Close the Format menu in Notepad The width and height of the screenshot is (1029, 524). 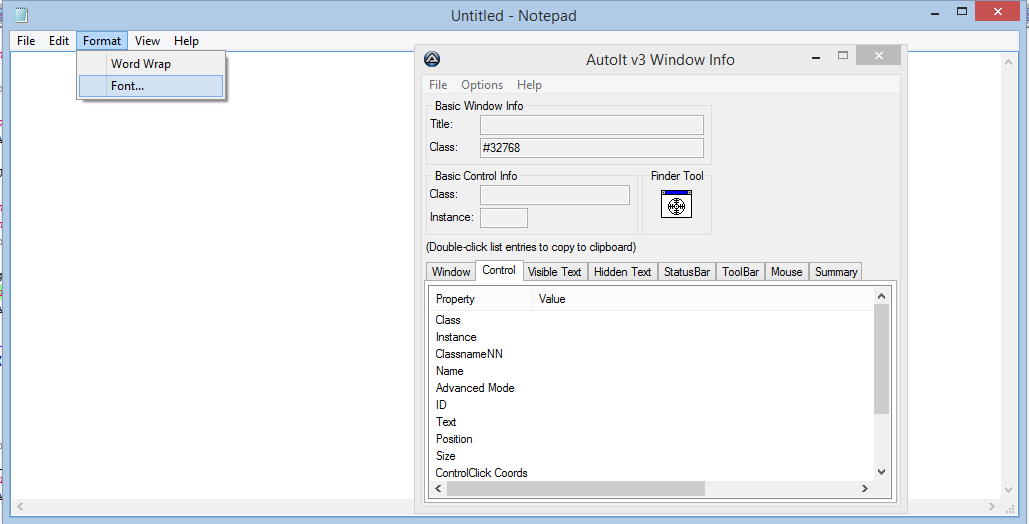click(102, 41)
